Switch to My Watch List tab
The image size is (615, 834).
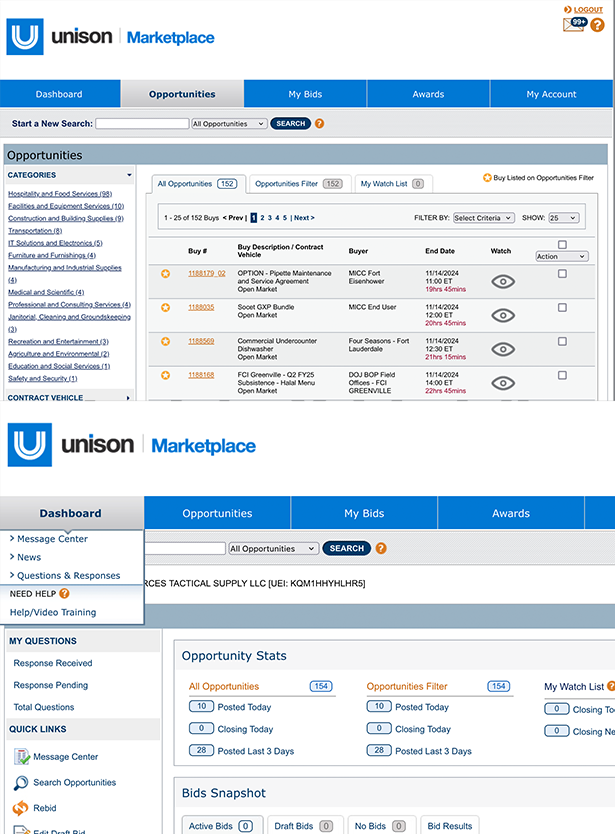coord(393,184)
